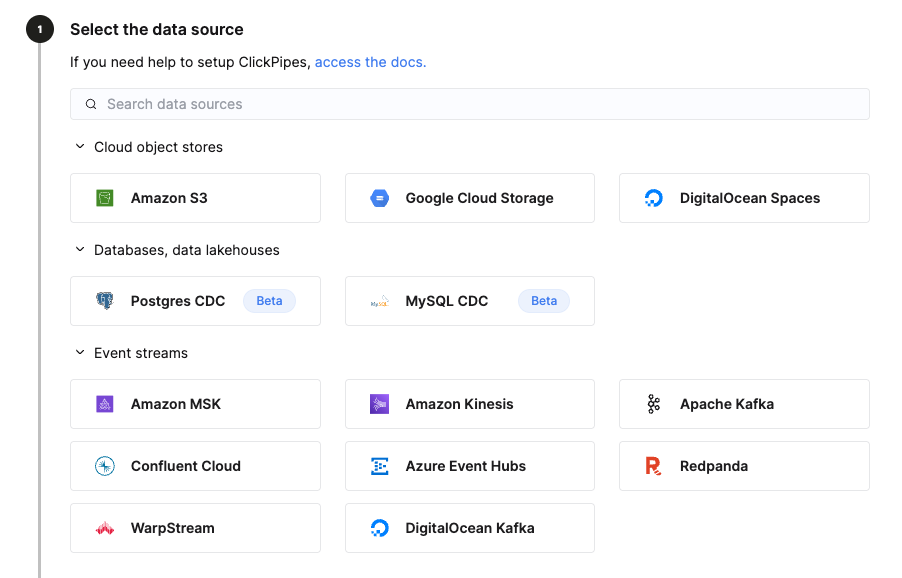Viewport: 902px width, 578px height.
Task: Click the DigitalOcean Spaces icon
Action: (653, 198)
